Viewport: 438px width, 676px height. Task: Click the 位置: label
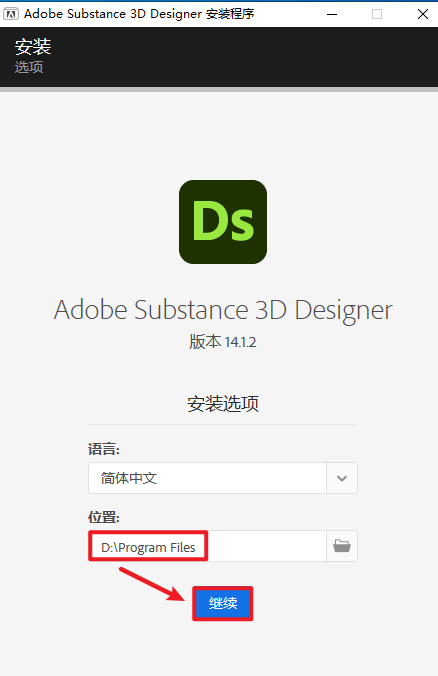tap(103, 517)
